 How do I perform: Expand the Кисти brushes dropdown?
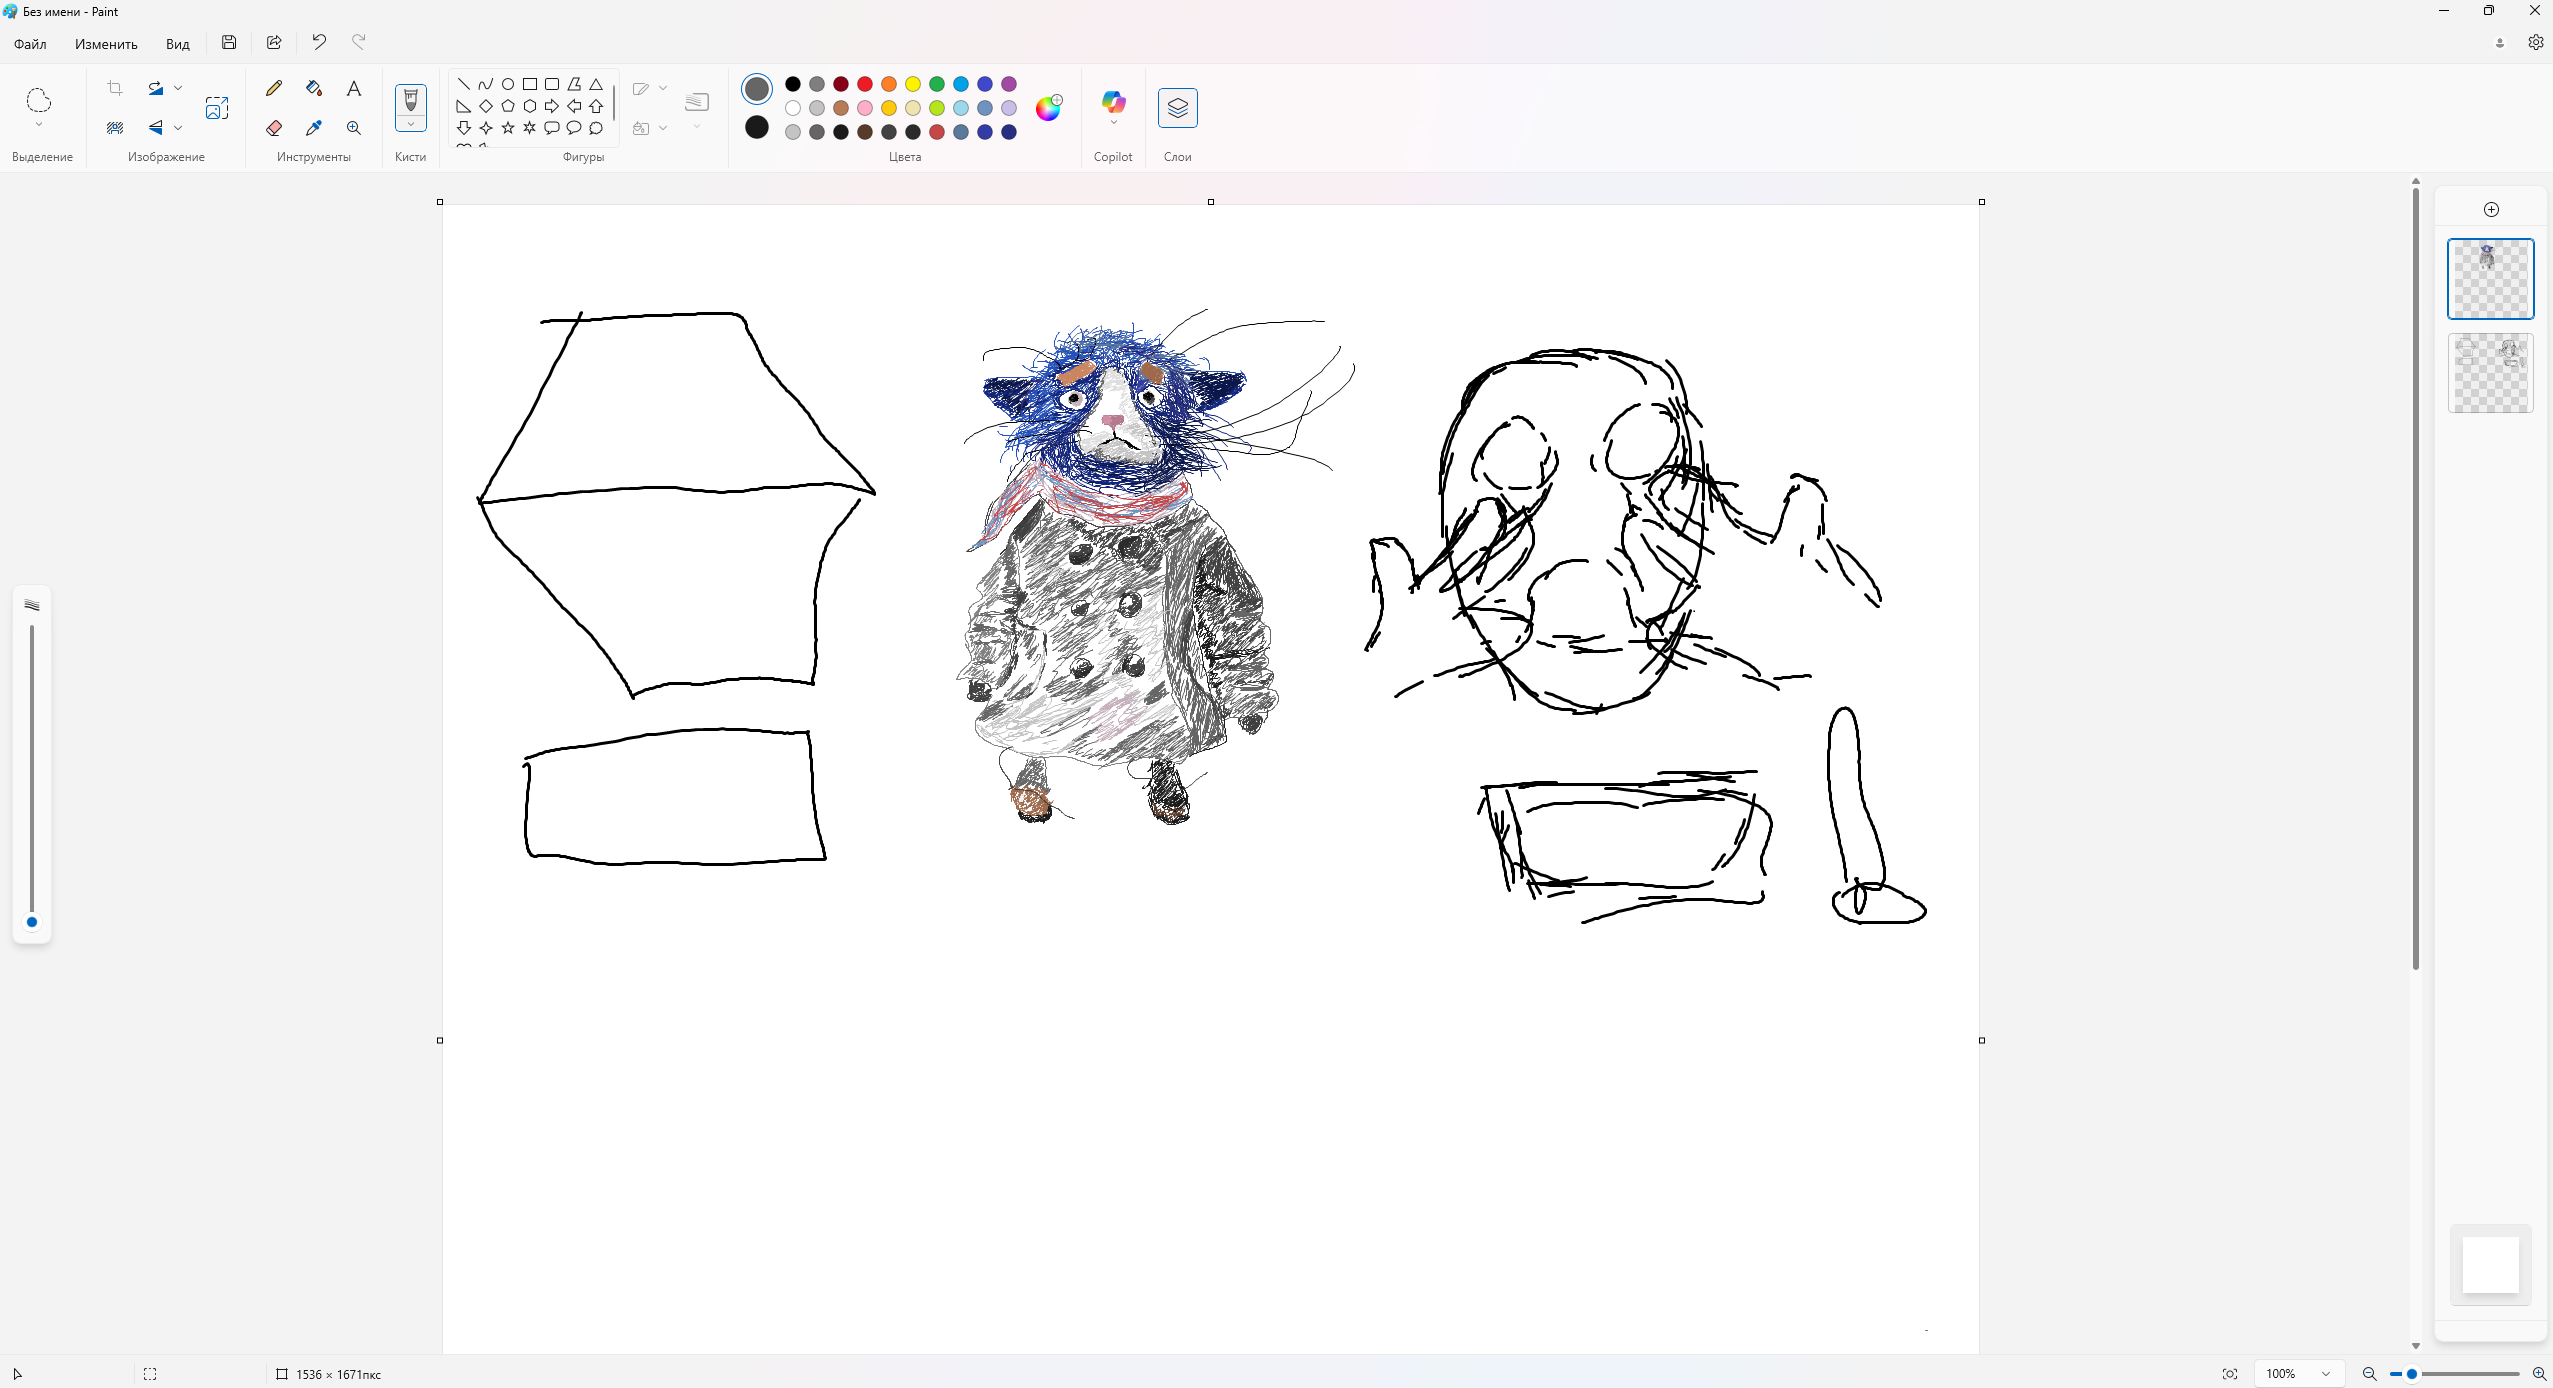tap(411, 125)
